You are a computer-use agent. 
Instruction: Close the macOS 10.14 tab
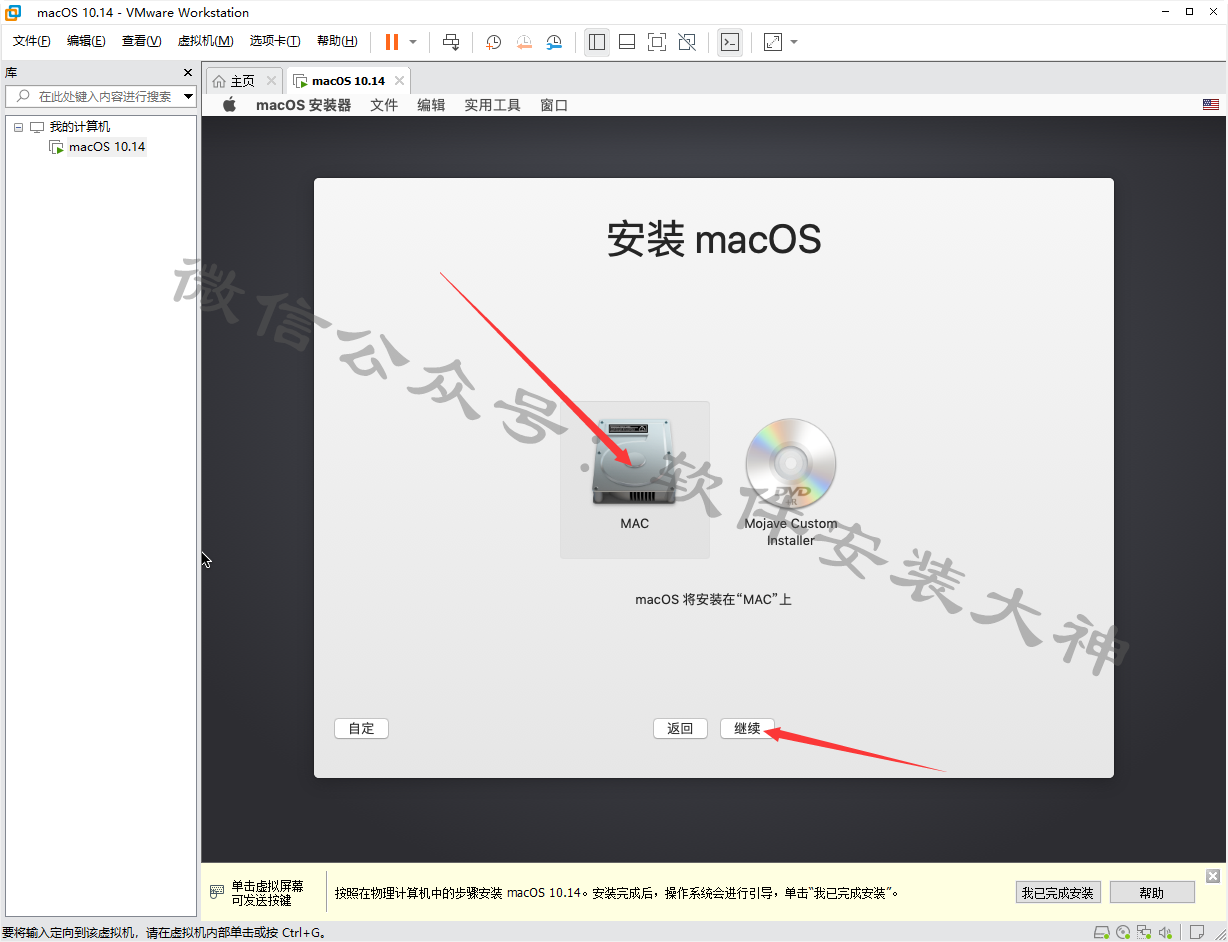[x=399, y=81]
